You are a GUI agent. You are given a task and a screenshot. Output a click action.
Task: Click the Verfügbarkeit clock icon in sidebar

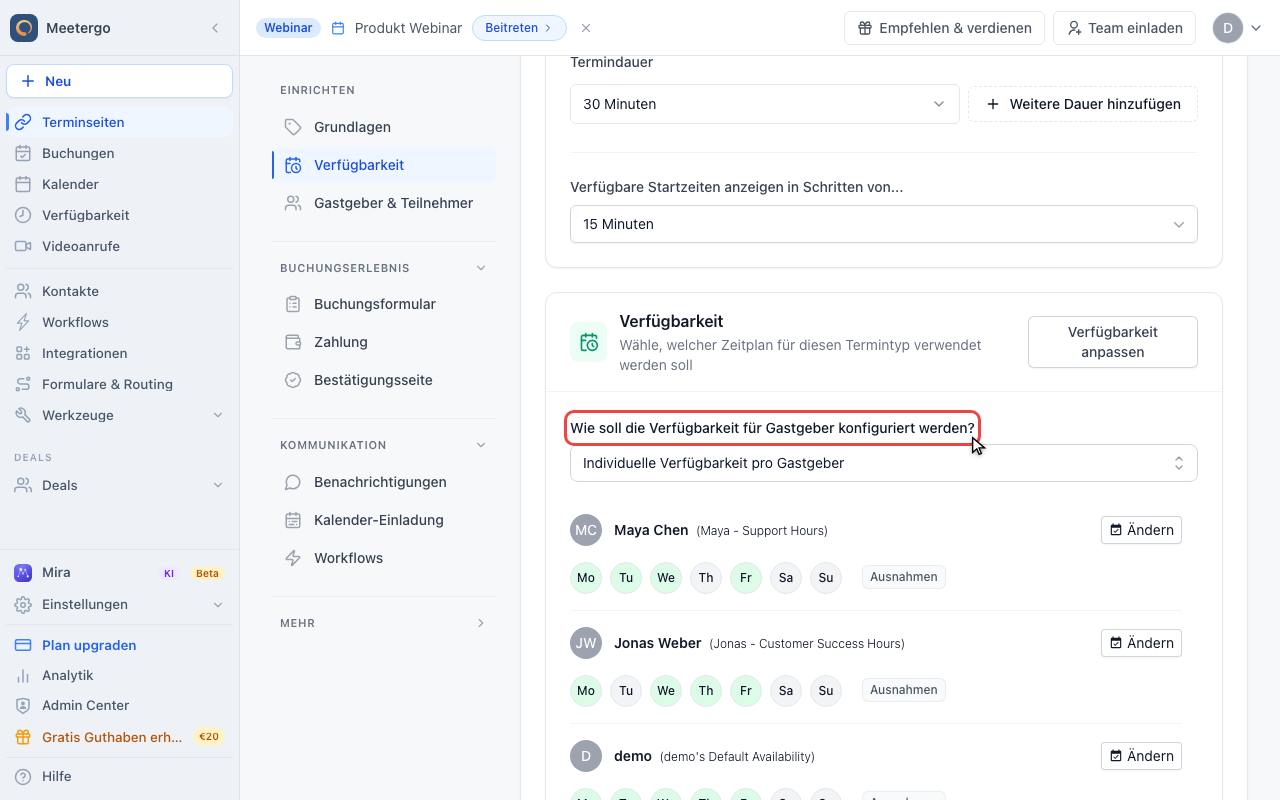pyautogui.click(x=23, y=215)
